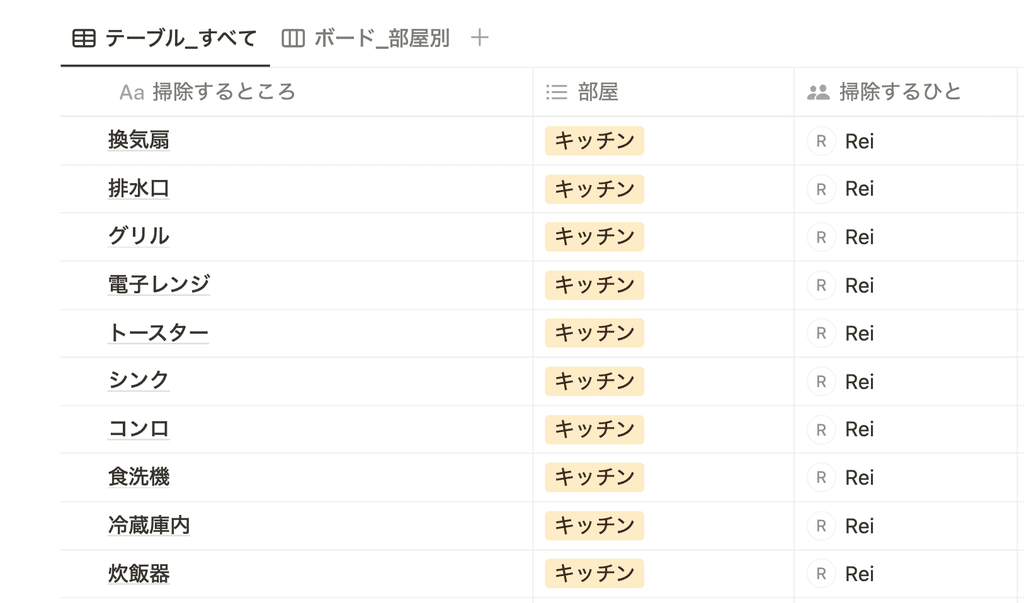Screen dimensions: 1024x603
Task: Click the キッチン tag in シンク row
Action: tap(594, 381)
